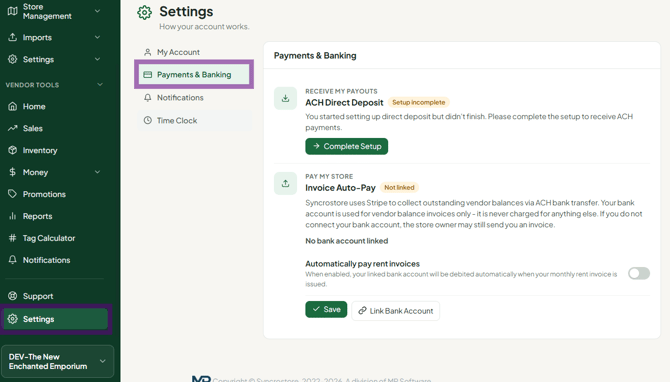Click the Promotions tag icon
This screenshot has height=382, width=670.
pyautogui.click(x=12, y=194)
